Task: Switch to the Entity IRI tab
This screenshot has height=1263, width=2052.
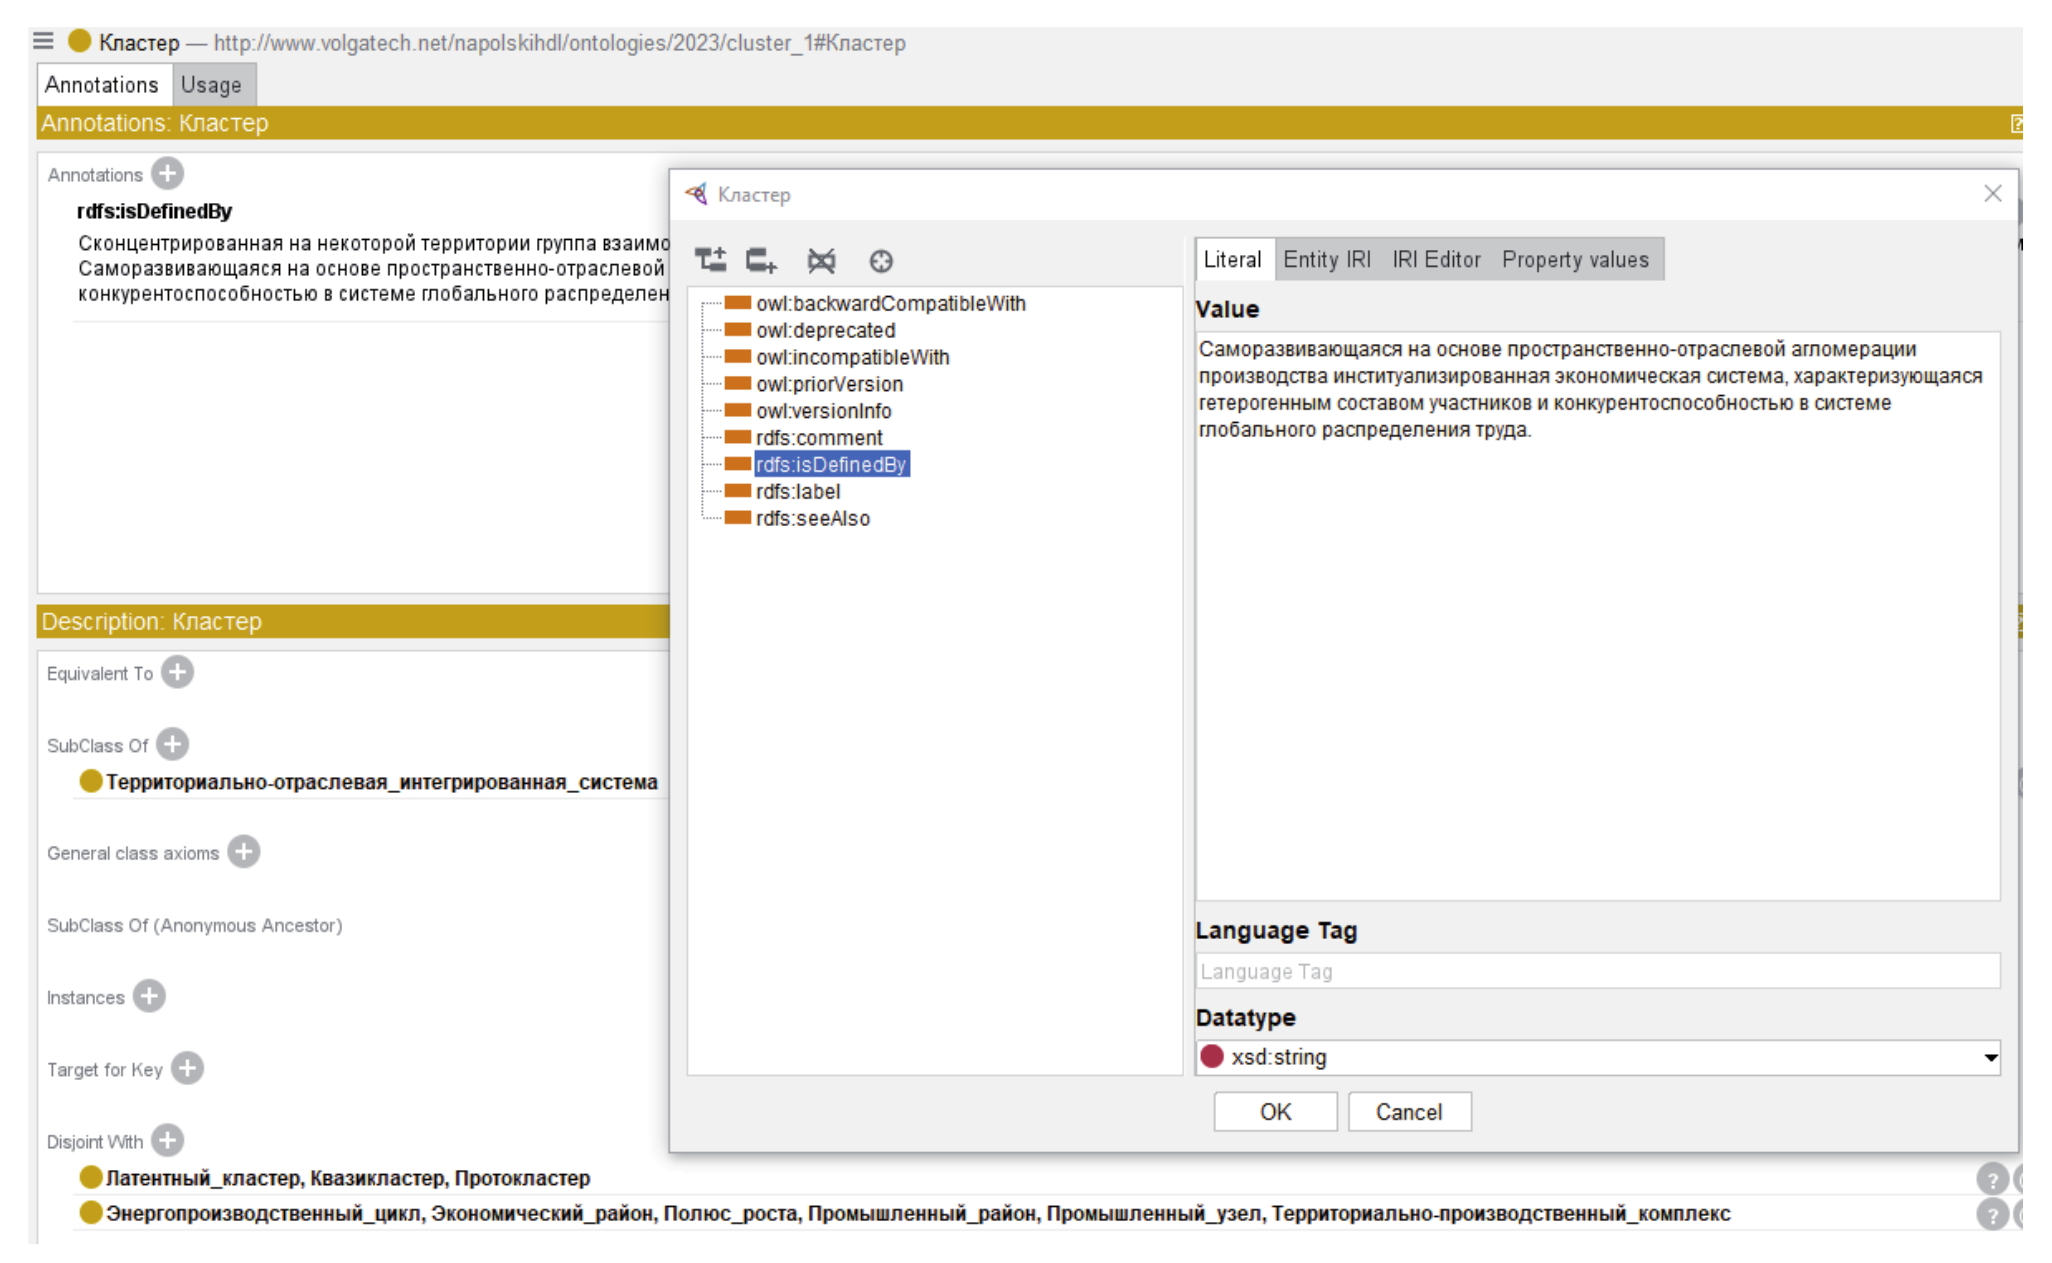Action: [1326, 260]
